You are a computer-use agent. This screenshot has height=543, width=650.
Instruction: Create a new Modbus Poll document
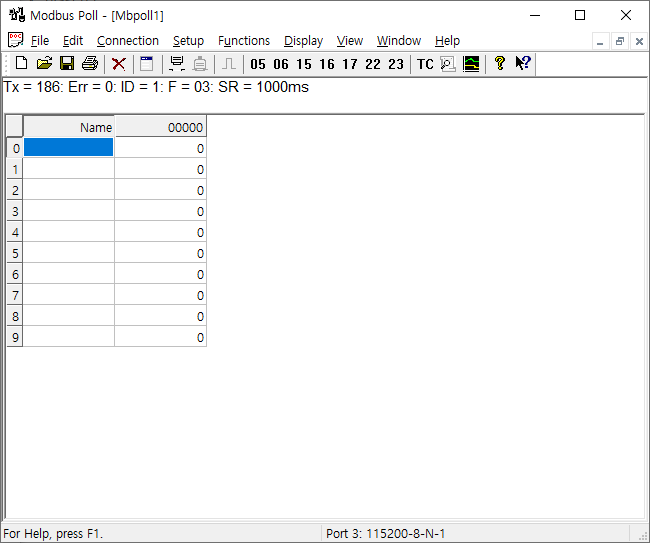tap(21, 64)
